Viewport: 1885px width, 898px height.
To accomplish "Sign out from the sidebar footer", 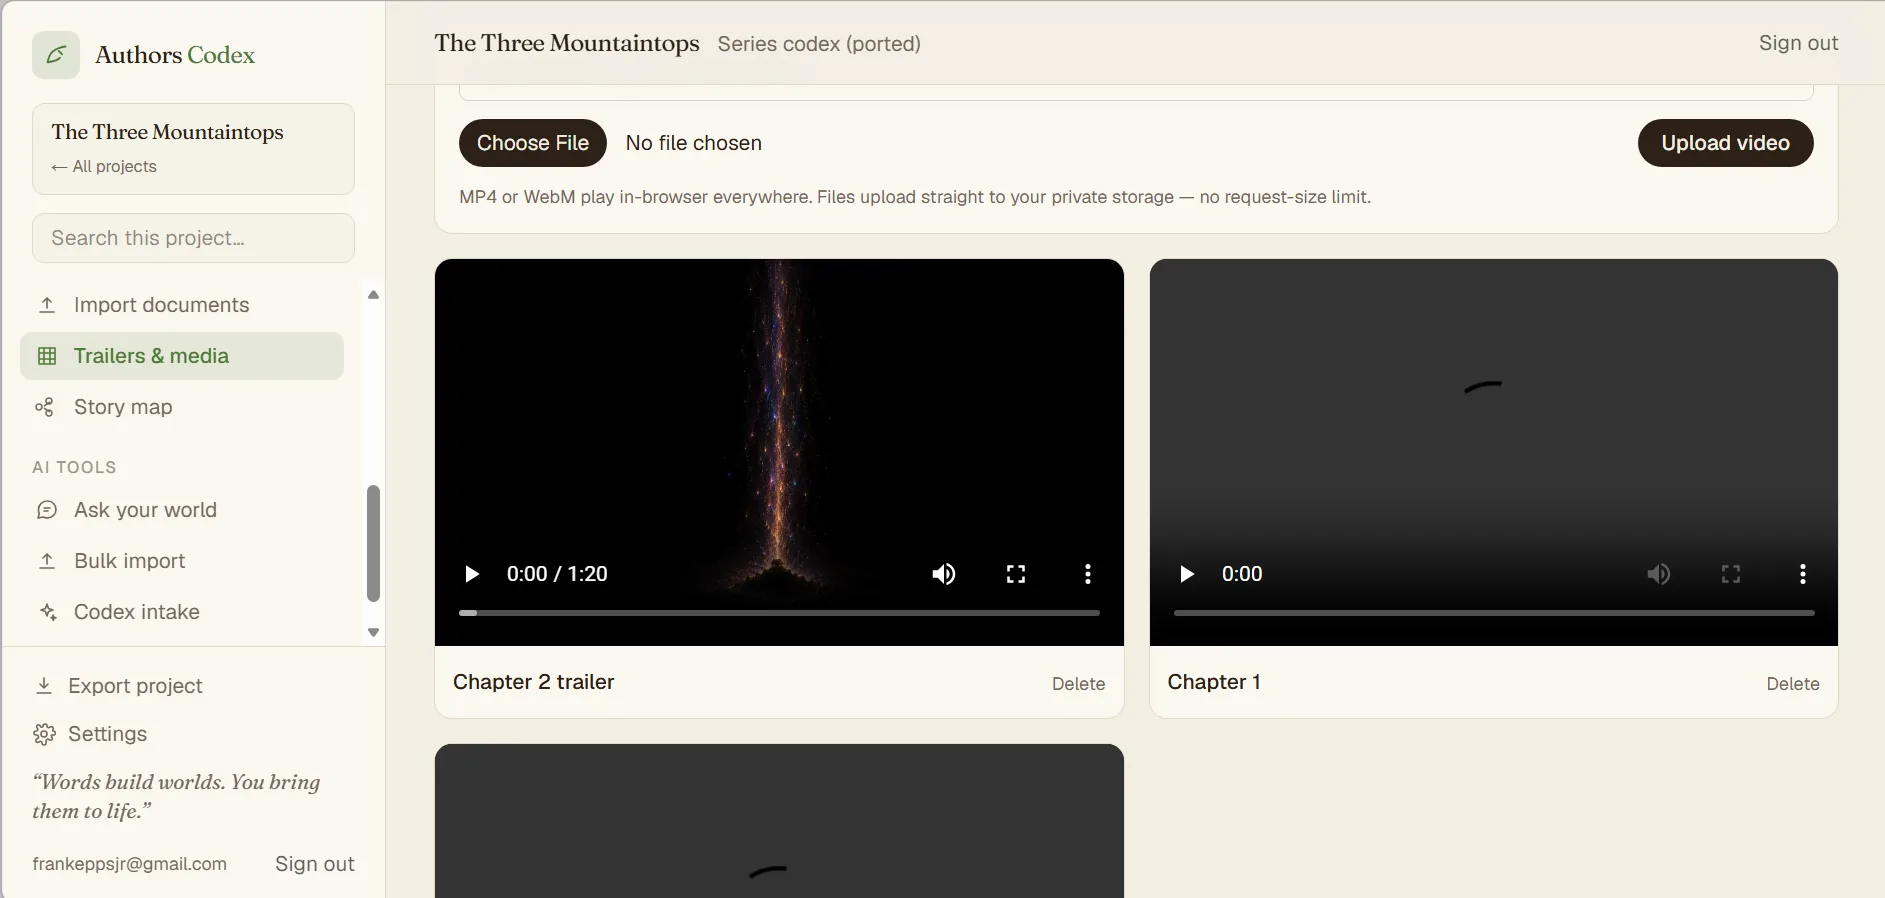I will pyautogui.click(x=315, y=864).
